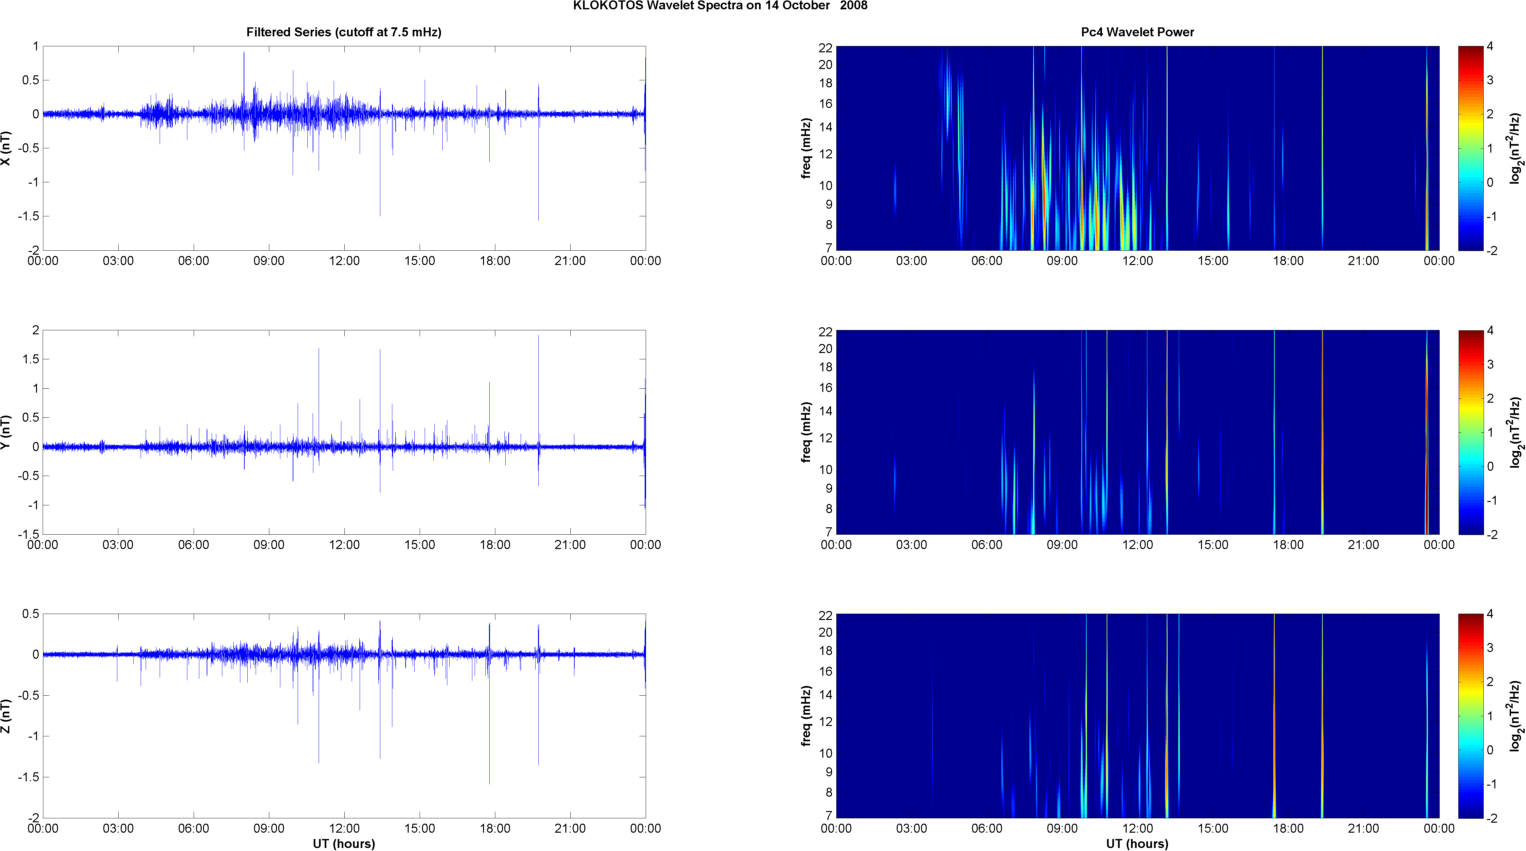Click the top spectrogram's colorbar
1526x851 pixels.
tap(1470, 148)
